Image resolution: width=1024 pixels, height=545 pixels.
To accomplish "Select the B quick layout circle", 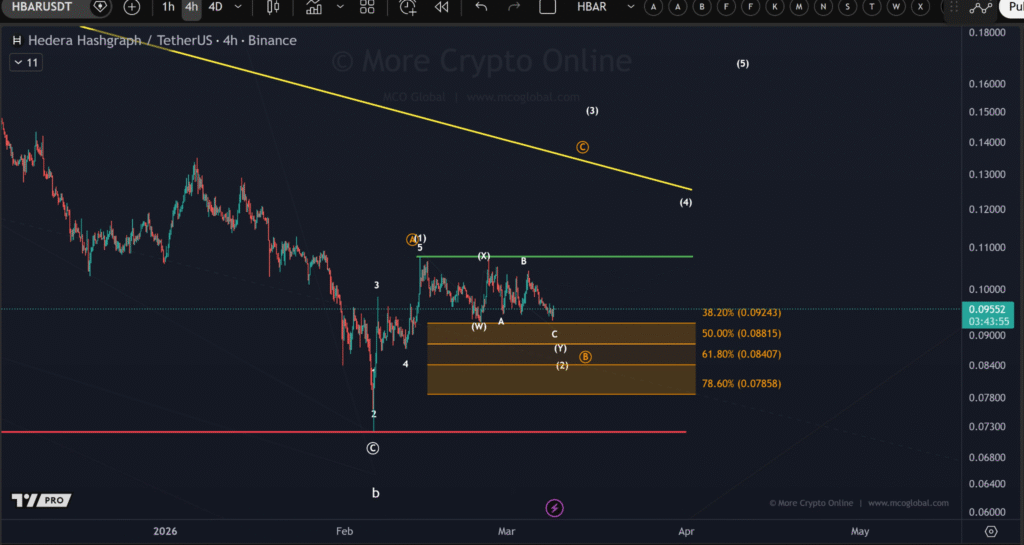I will (702, 7).
